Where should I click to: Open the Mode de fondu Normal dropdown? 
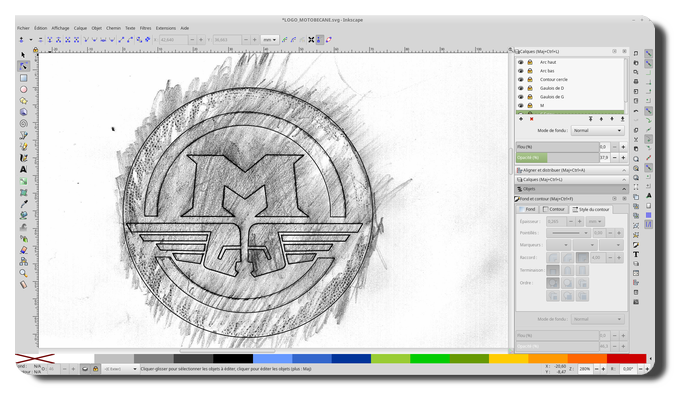coord(597,130)
